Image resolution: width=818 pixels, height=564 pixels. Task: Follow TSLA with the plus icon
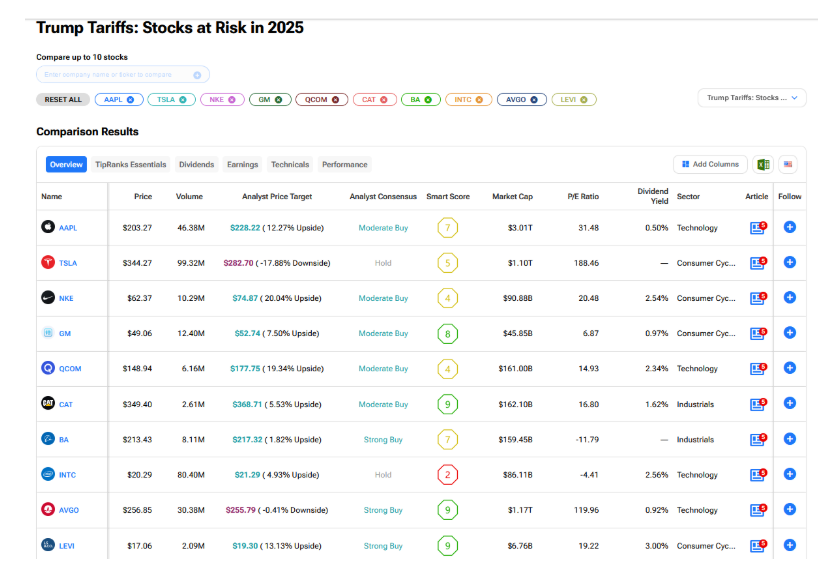pyautogui.click(x=790, y=262)
